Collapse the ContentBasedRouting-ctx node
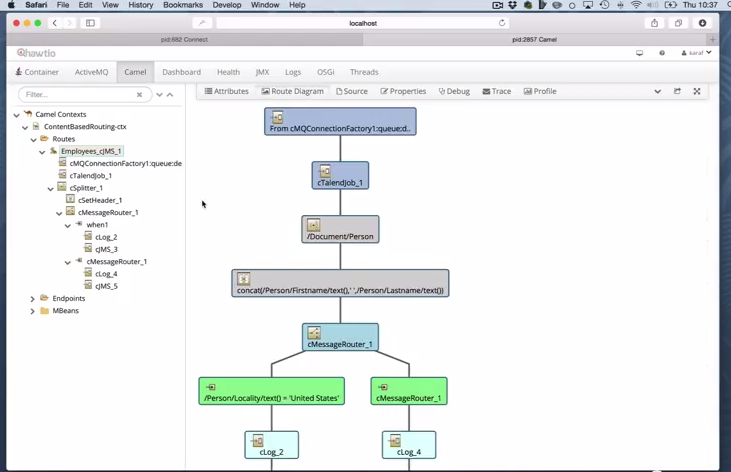The image size is (731, 472). 25,127
